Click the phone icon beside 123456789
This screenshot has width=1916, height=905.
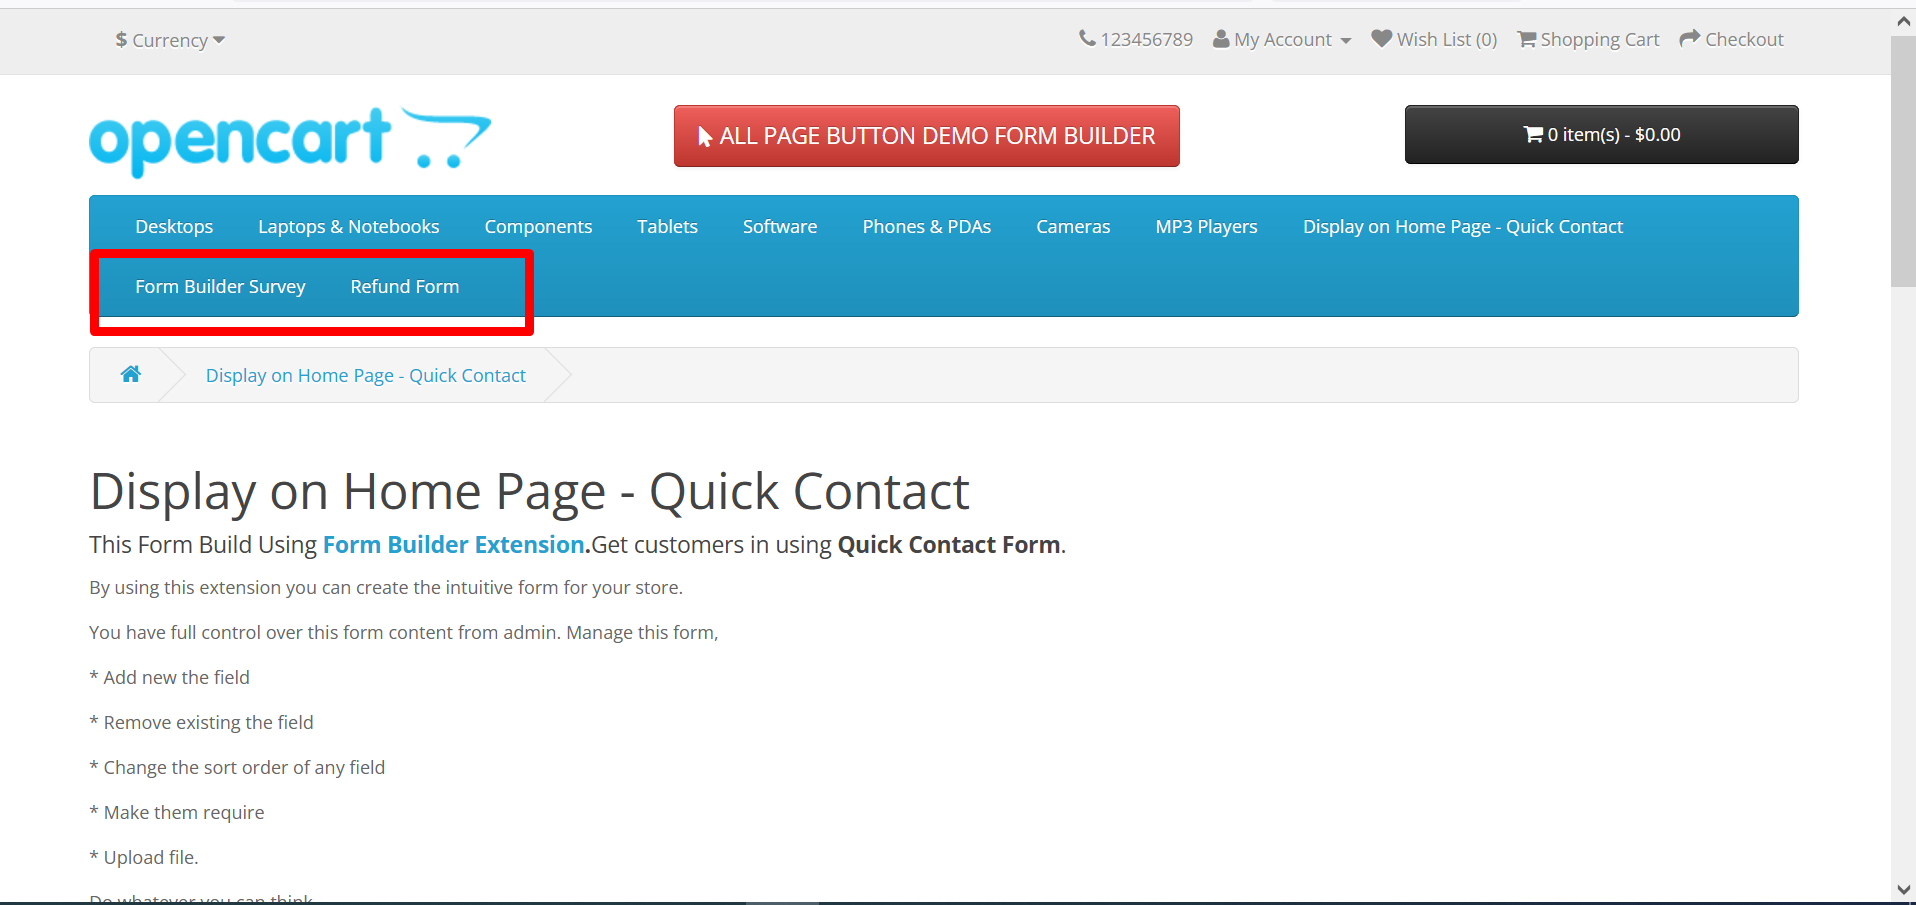click(1087, 39)
